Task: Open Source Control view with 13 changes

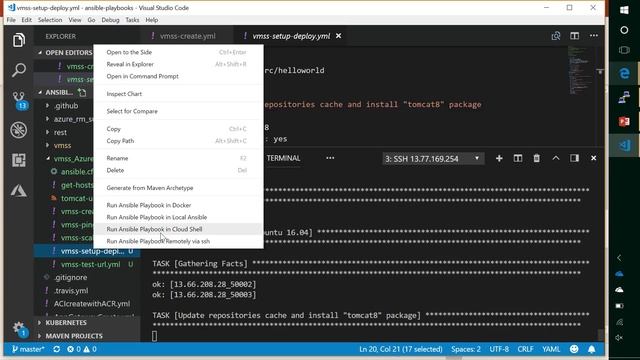Action: 19,100
